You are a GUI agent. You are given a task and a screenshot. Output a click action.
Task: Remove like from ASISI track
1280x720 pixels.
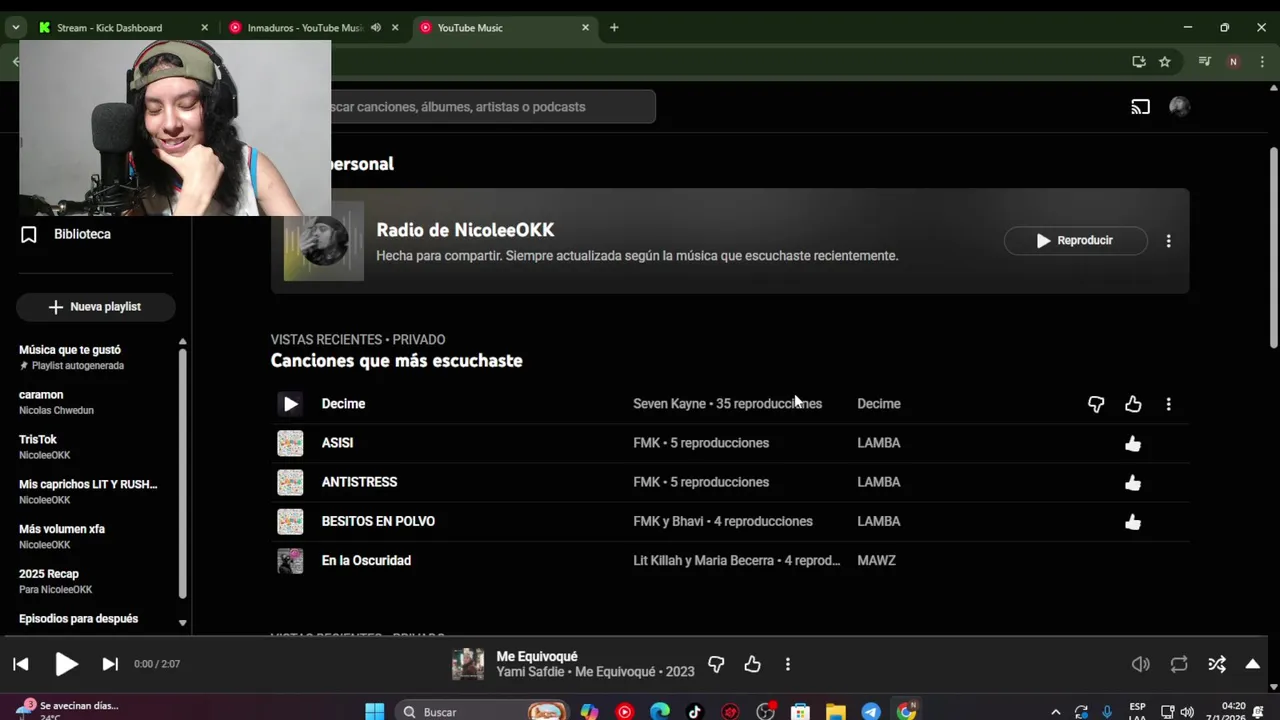tap(1133, 443)
